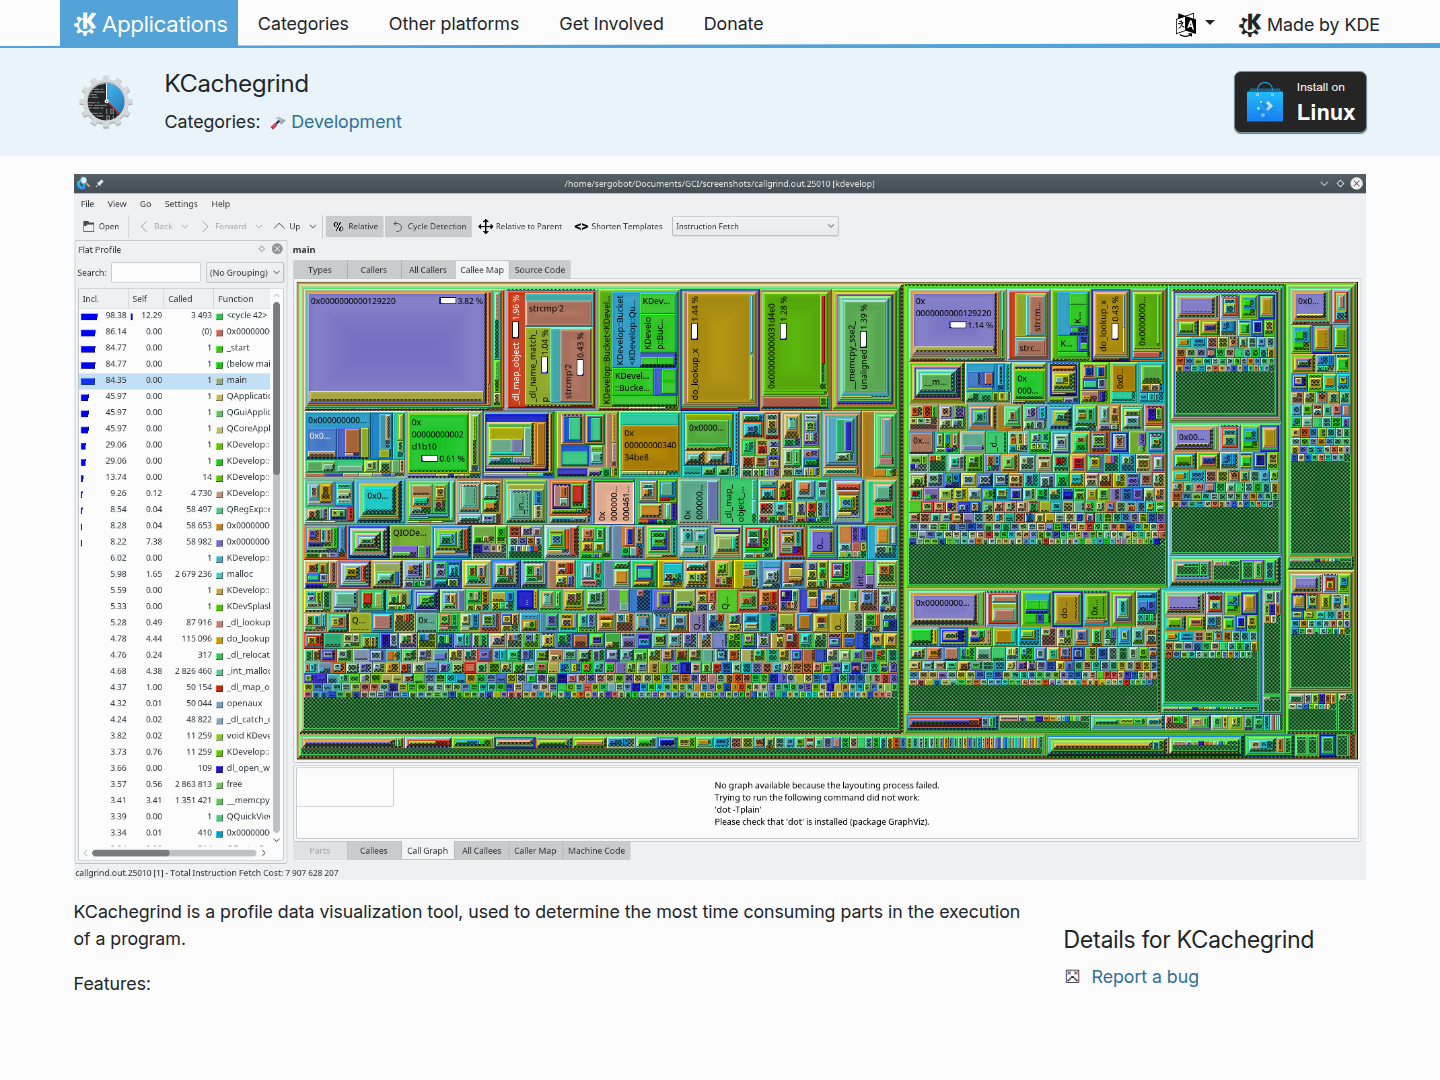Click the language translation icon
The height and width of the screenshot is (1080, 1440).
point(1186,25)
